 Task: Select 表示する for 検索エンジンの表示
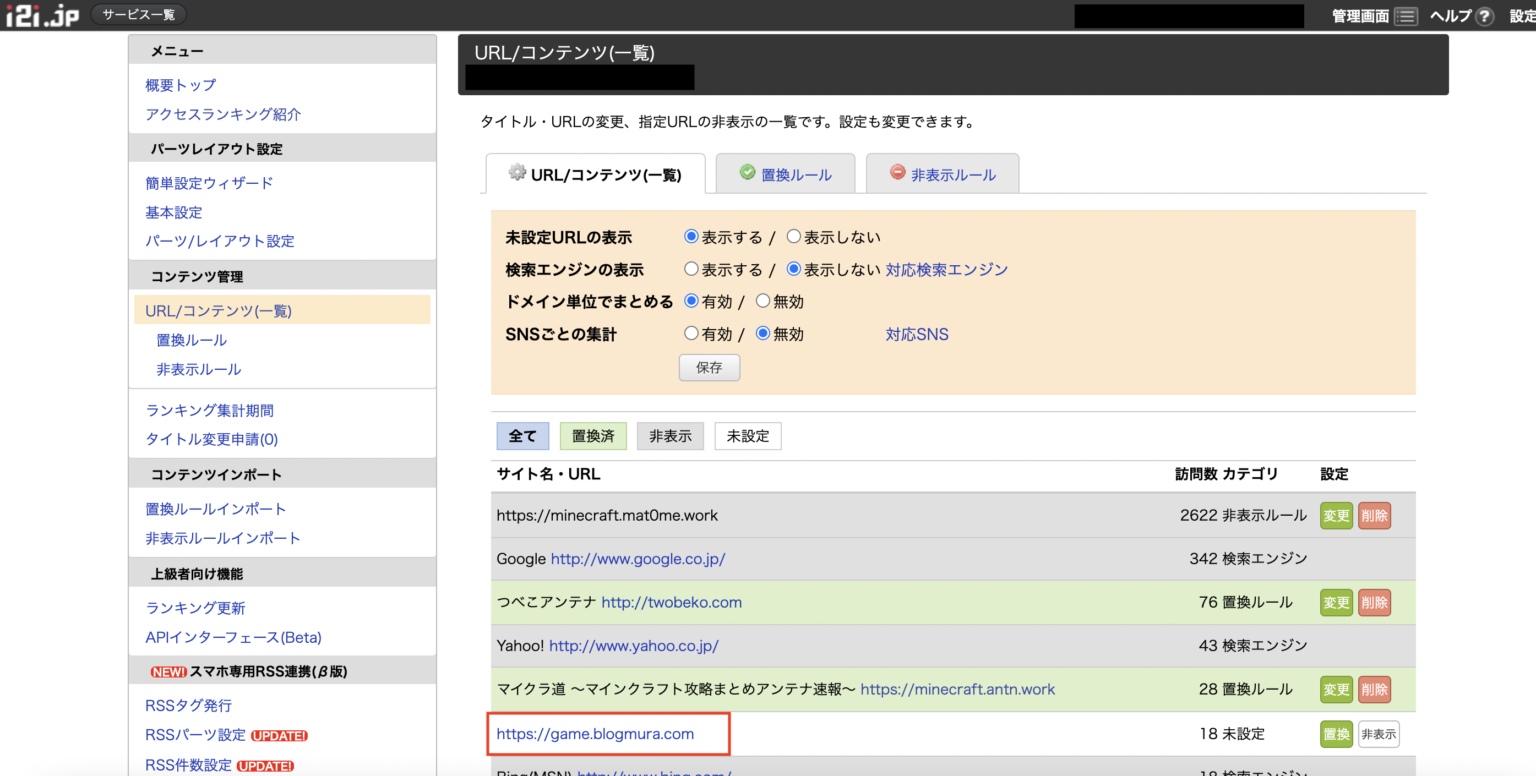[x=692, y=268]
